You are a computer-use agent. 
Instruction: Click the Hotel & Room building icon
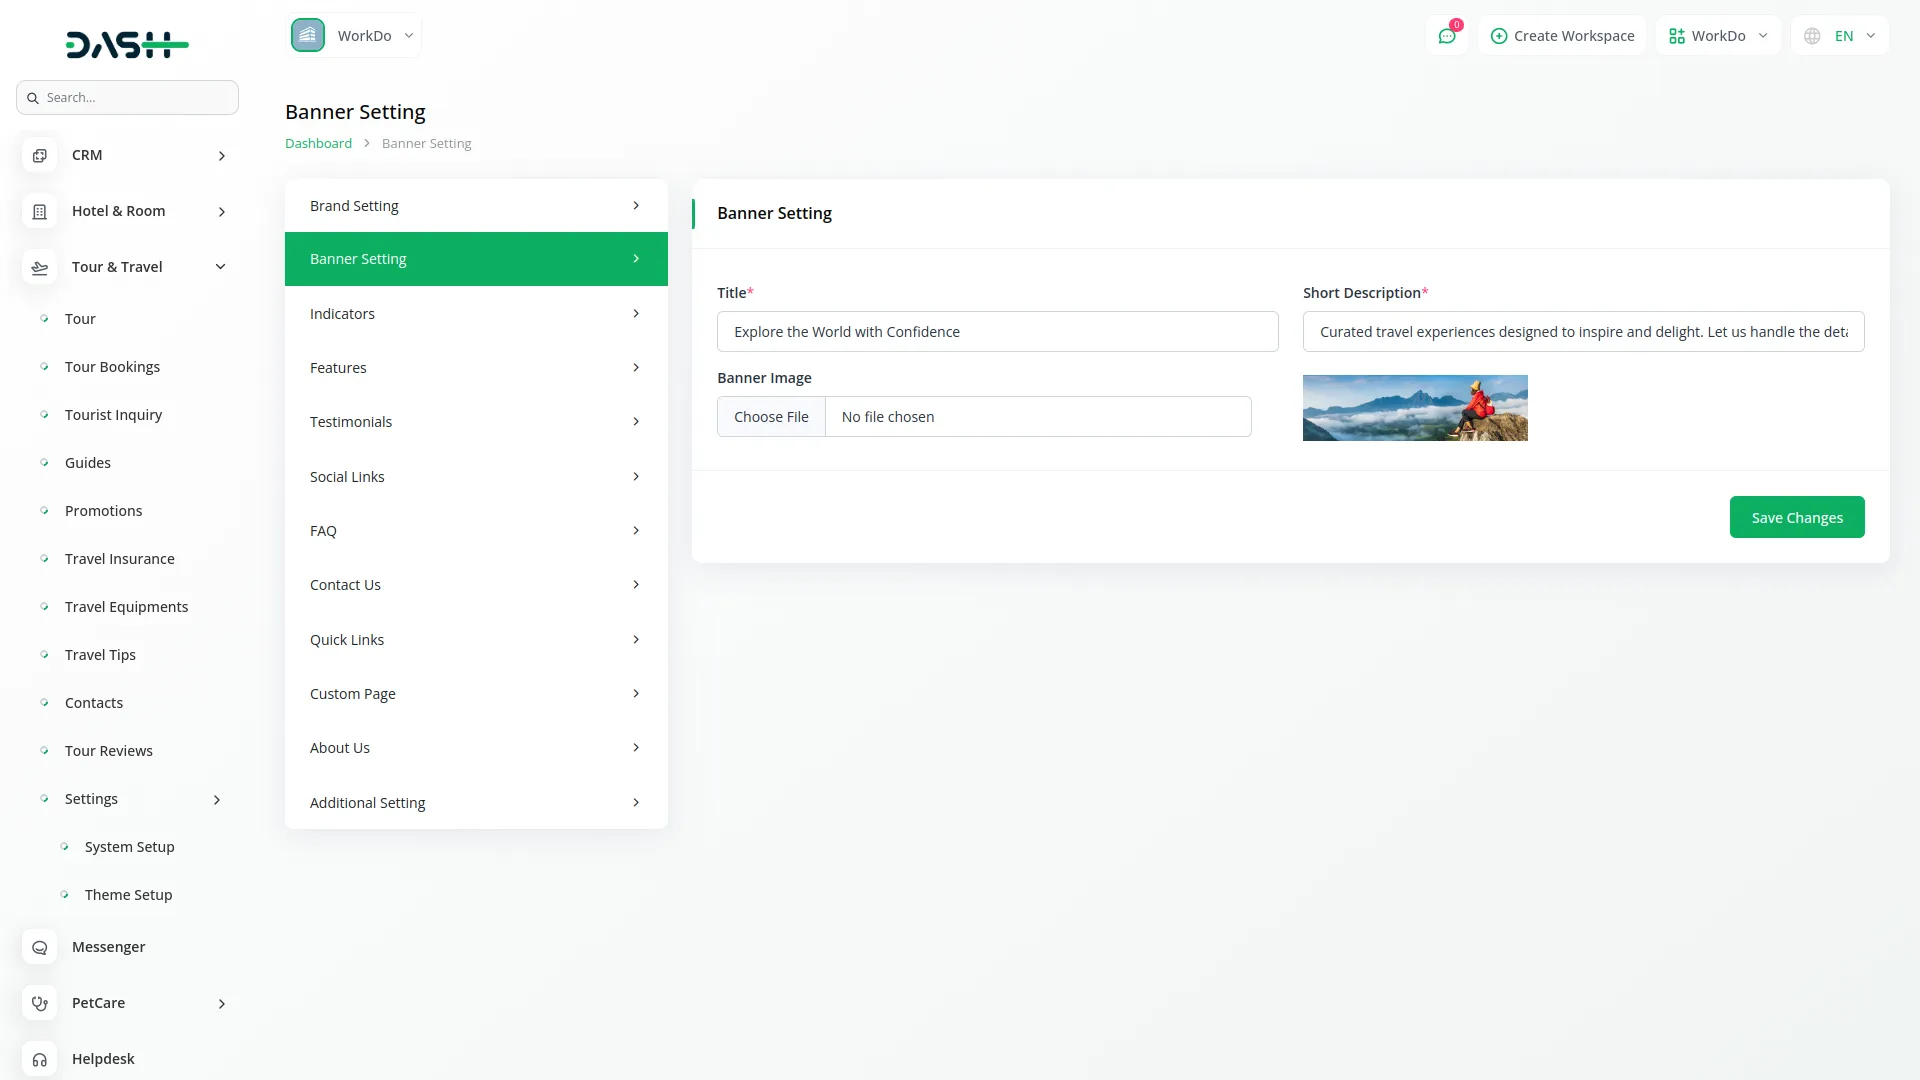pyautogui.click(x=40, y=212)
